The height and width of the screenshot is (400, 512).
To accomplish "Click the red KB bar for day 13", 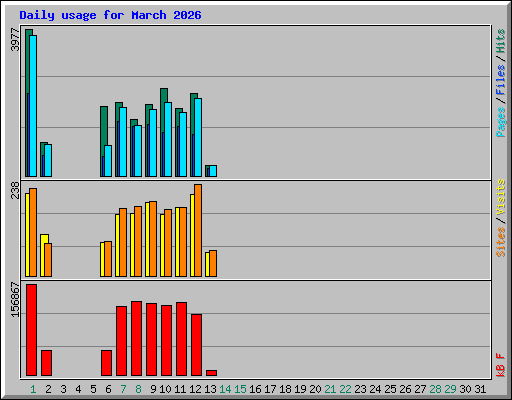I will (211, 373).
